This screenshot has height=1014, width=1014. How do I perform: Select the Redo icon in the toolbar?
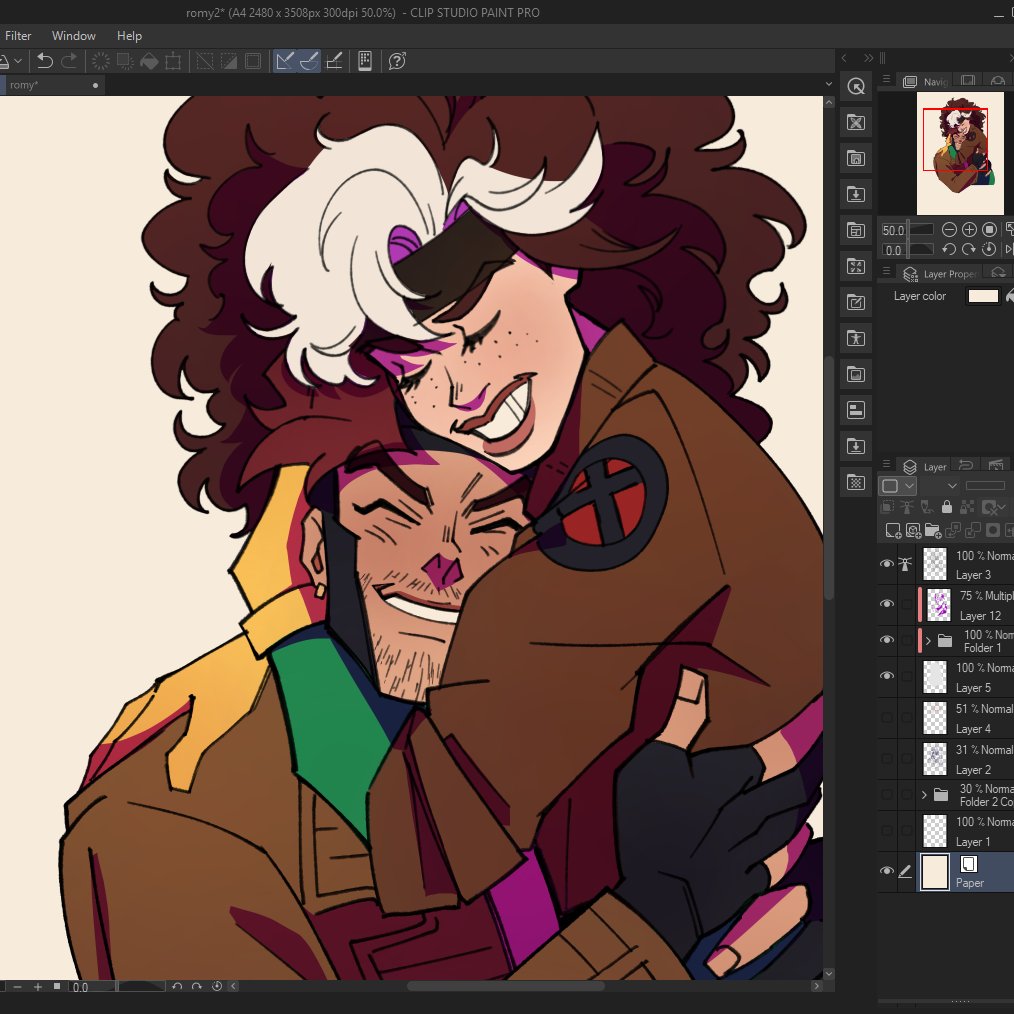point(69,61)
